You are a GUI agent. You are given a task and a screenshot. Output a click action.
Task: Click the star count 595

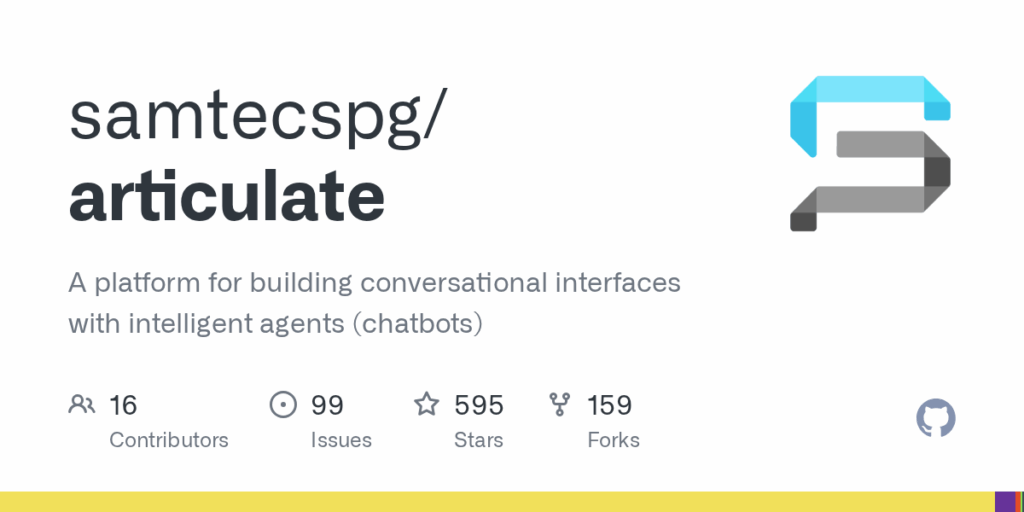click(x=479, y=405)
